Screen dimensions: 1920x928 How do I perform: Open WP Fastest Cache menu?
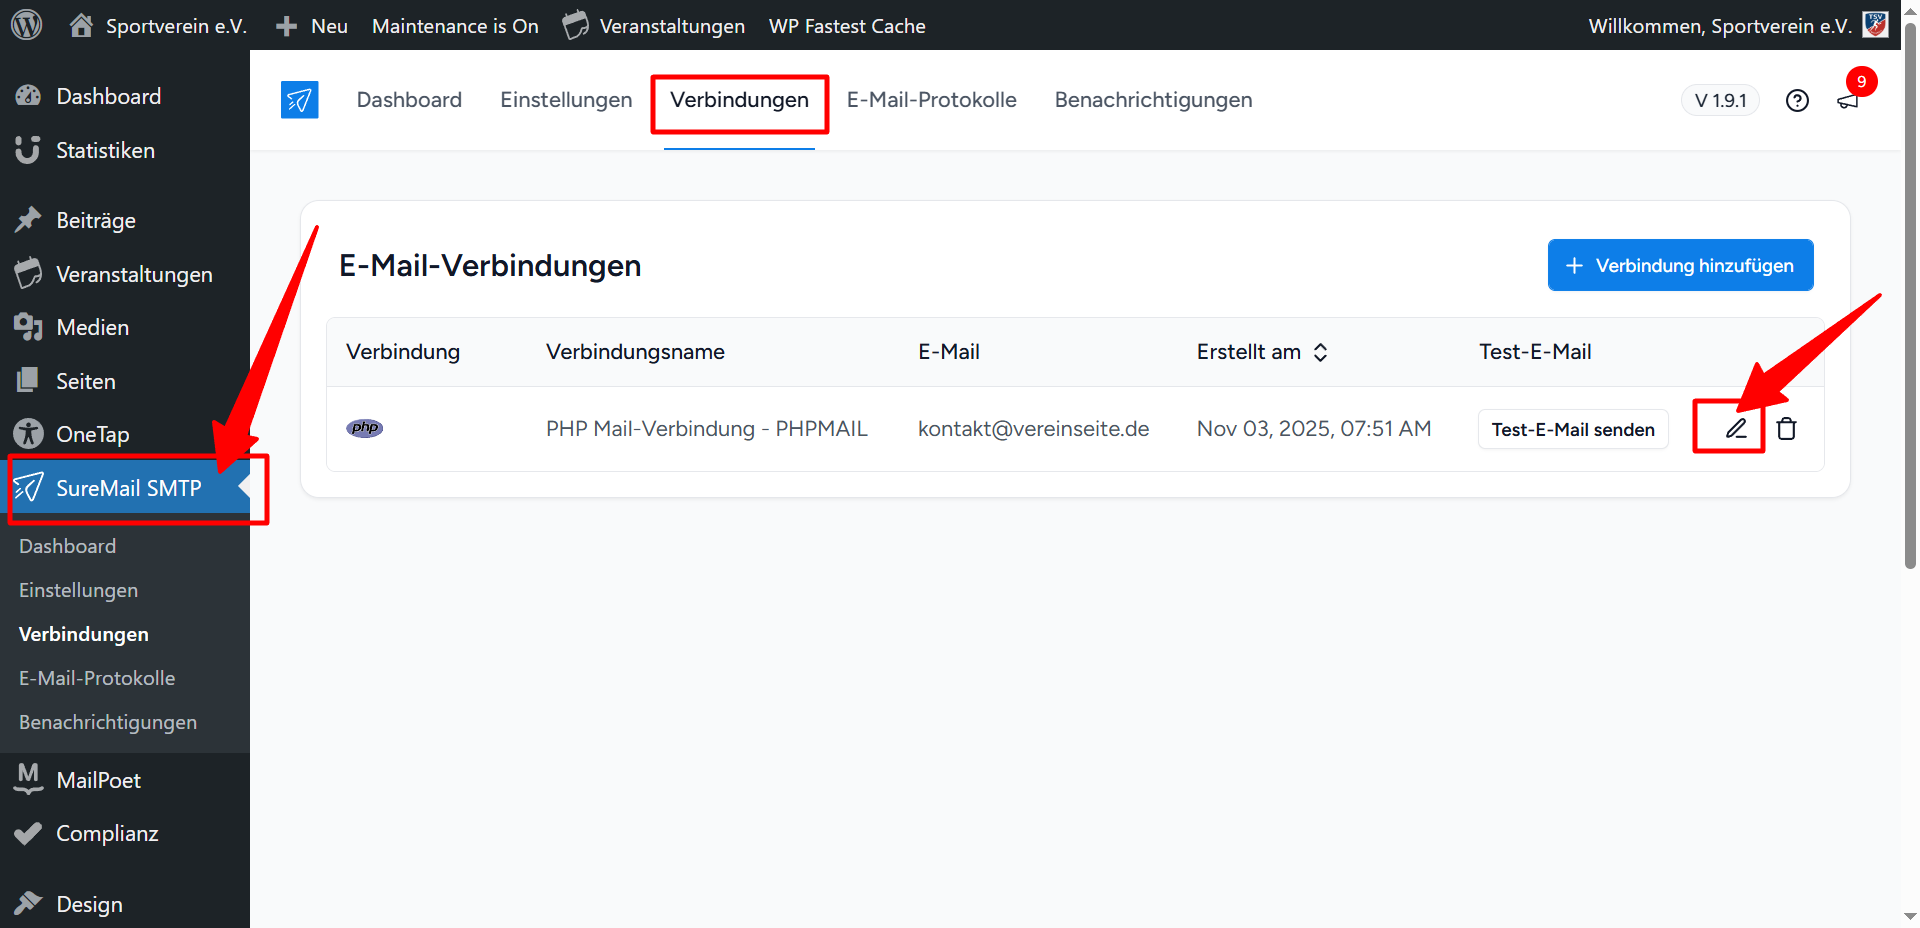(x=847, y=26)
